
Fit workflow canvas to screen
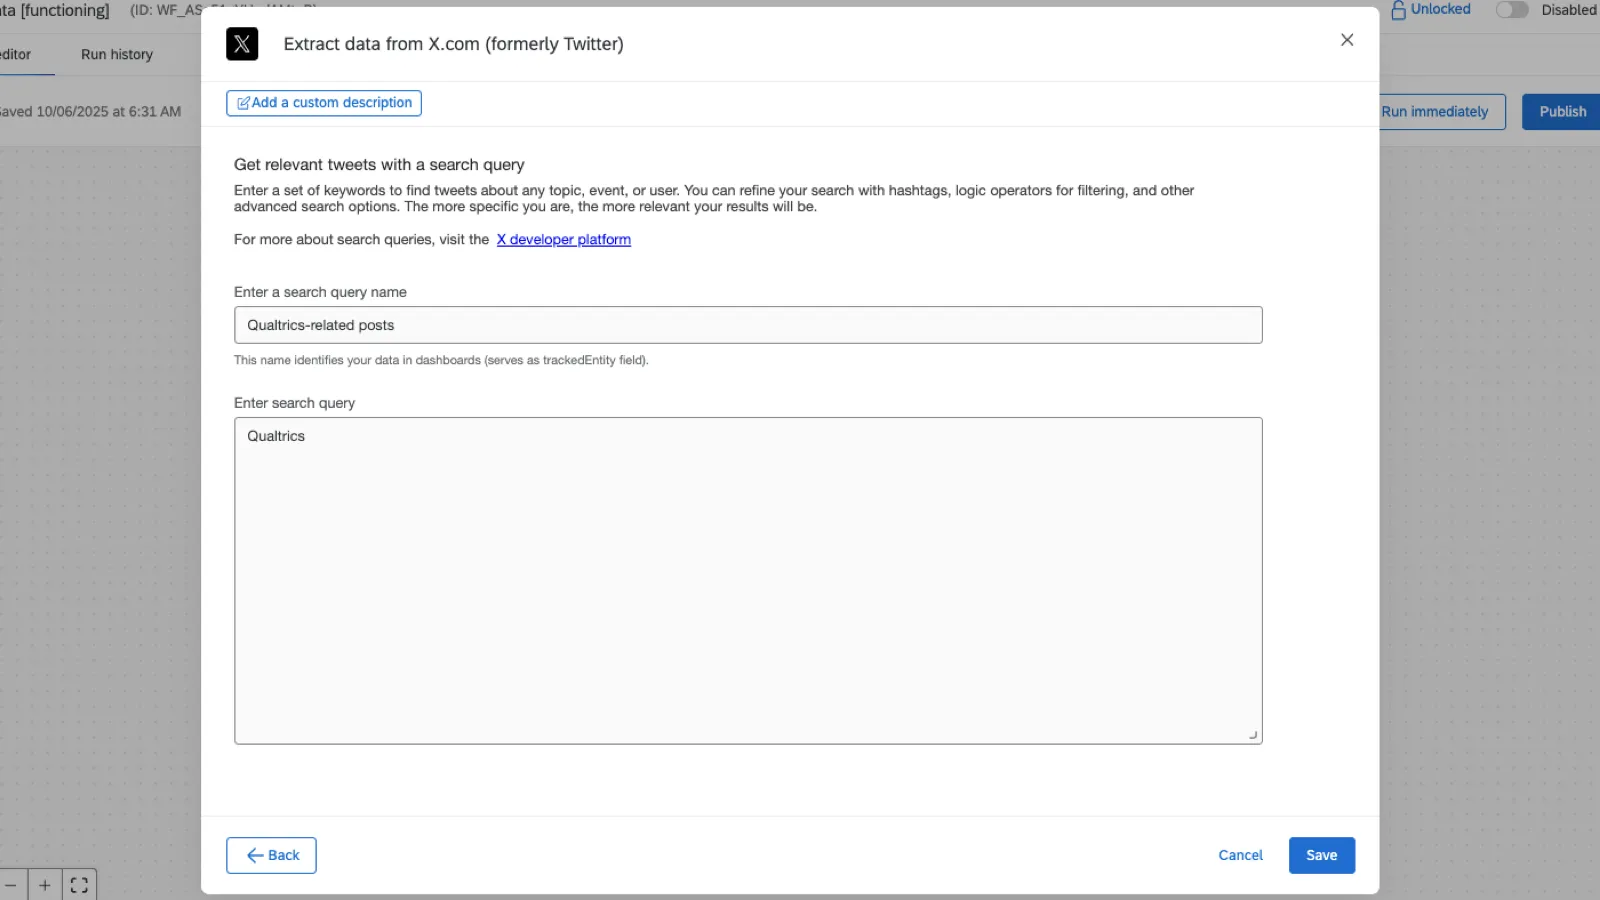(x=79, y=886)
